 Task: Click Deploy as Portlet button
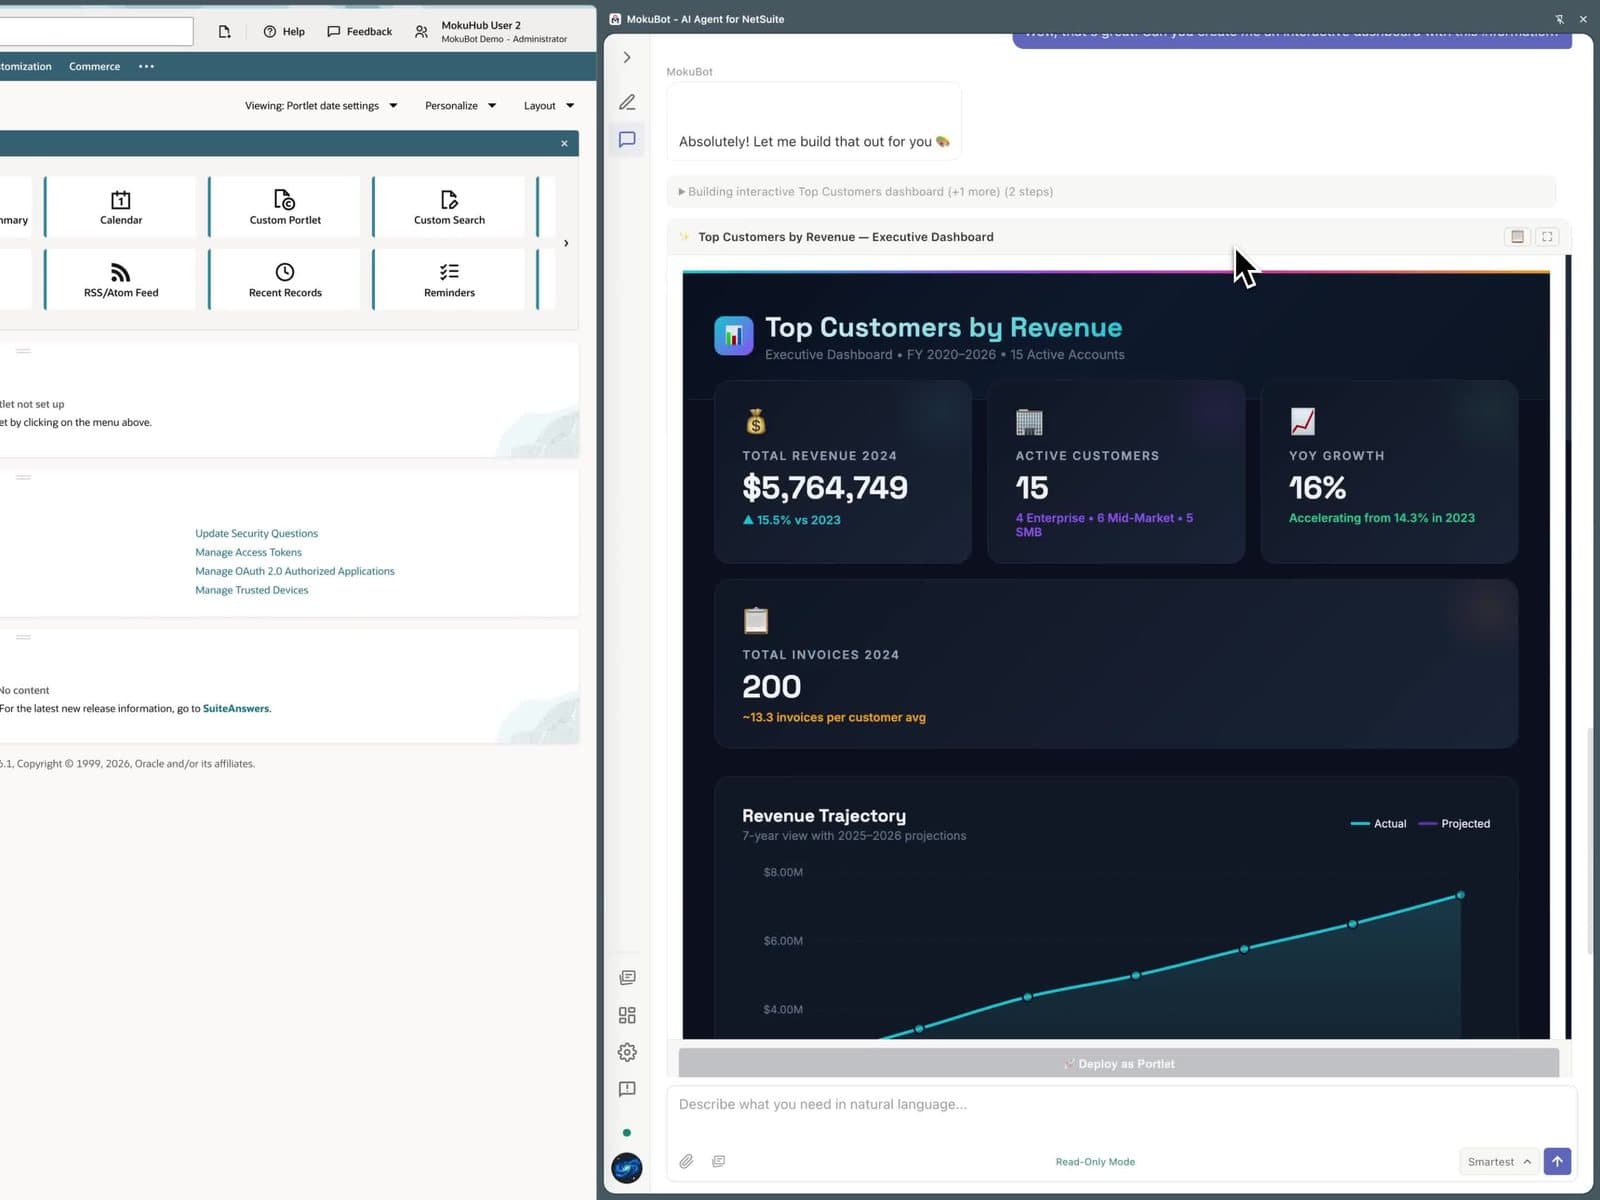[x=1118, y=1064]
